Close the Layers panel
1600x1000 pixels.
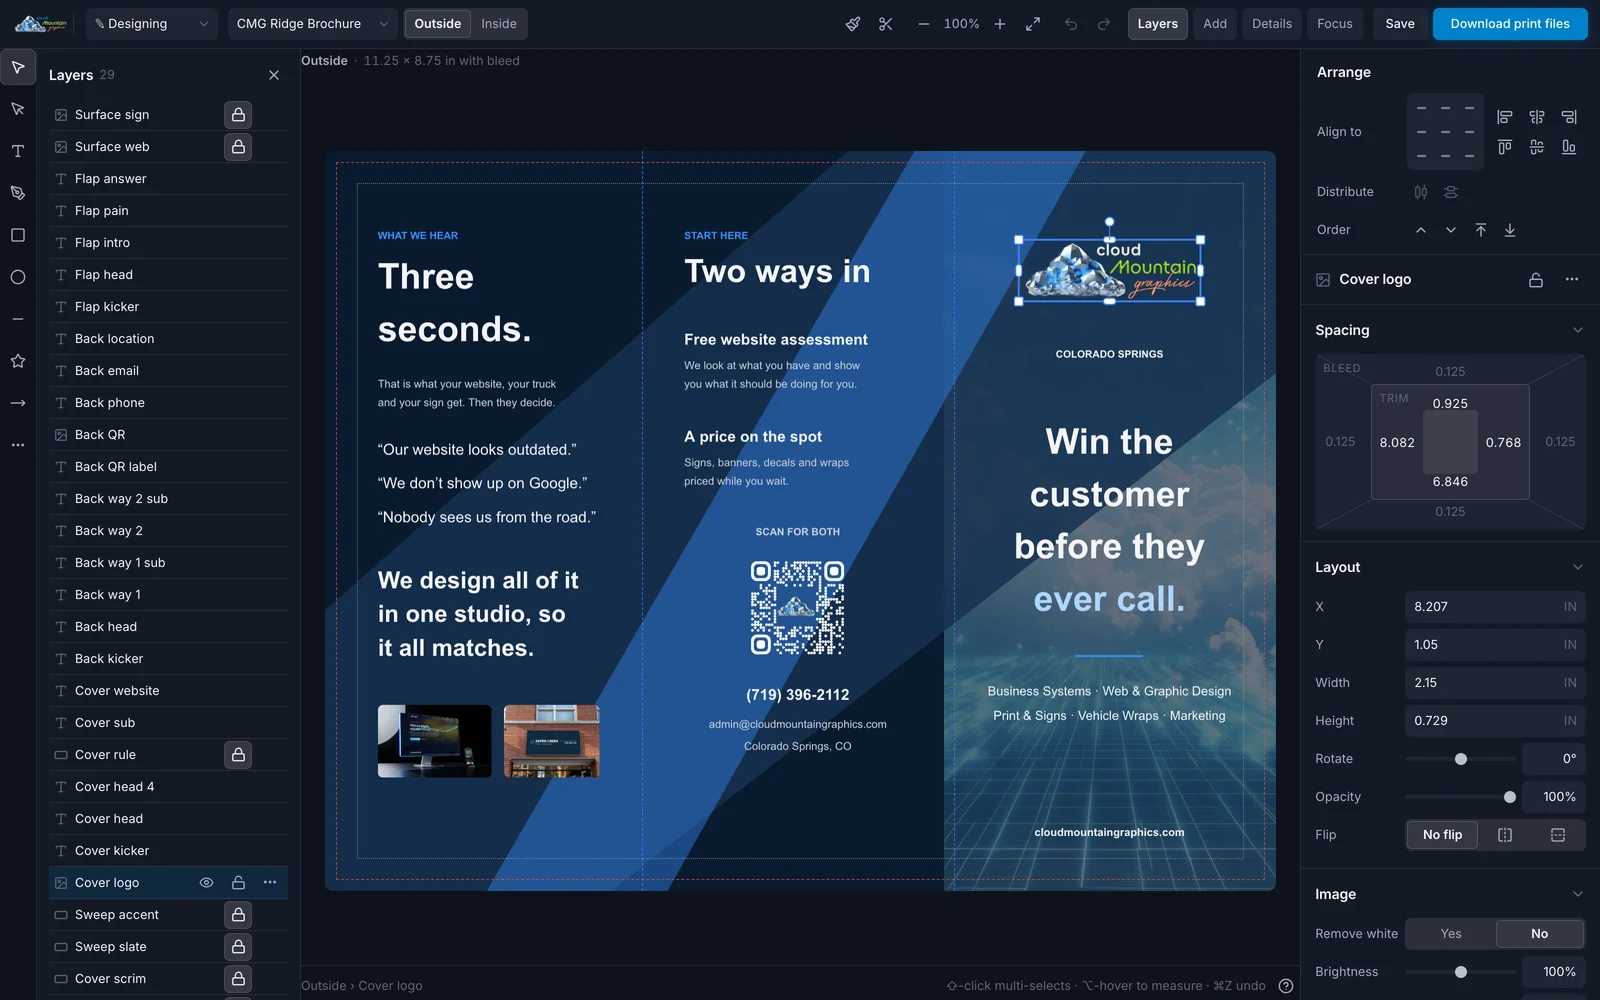tap(274, 75)
